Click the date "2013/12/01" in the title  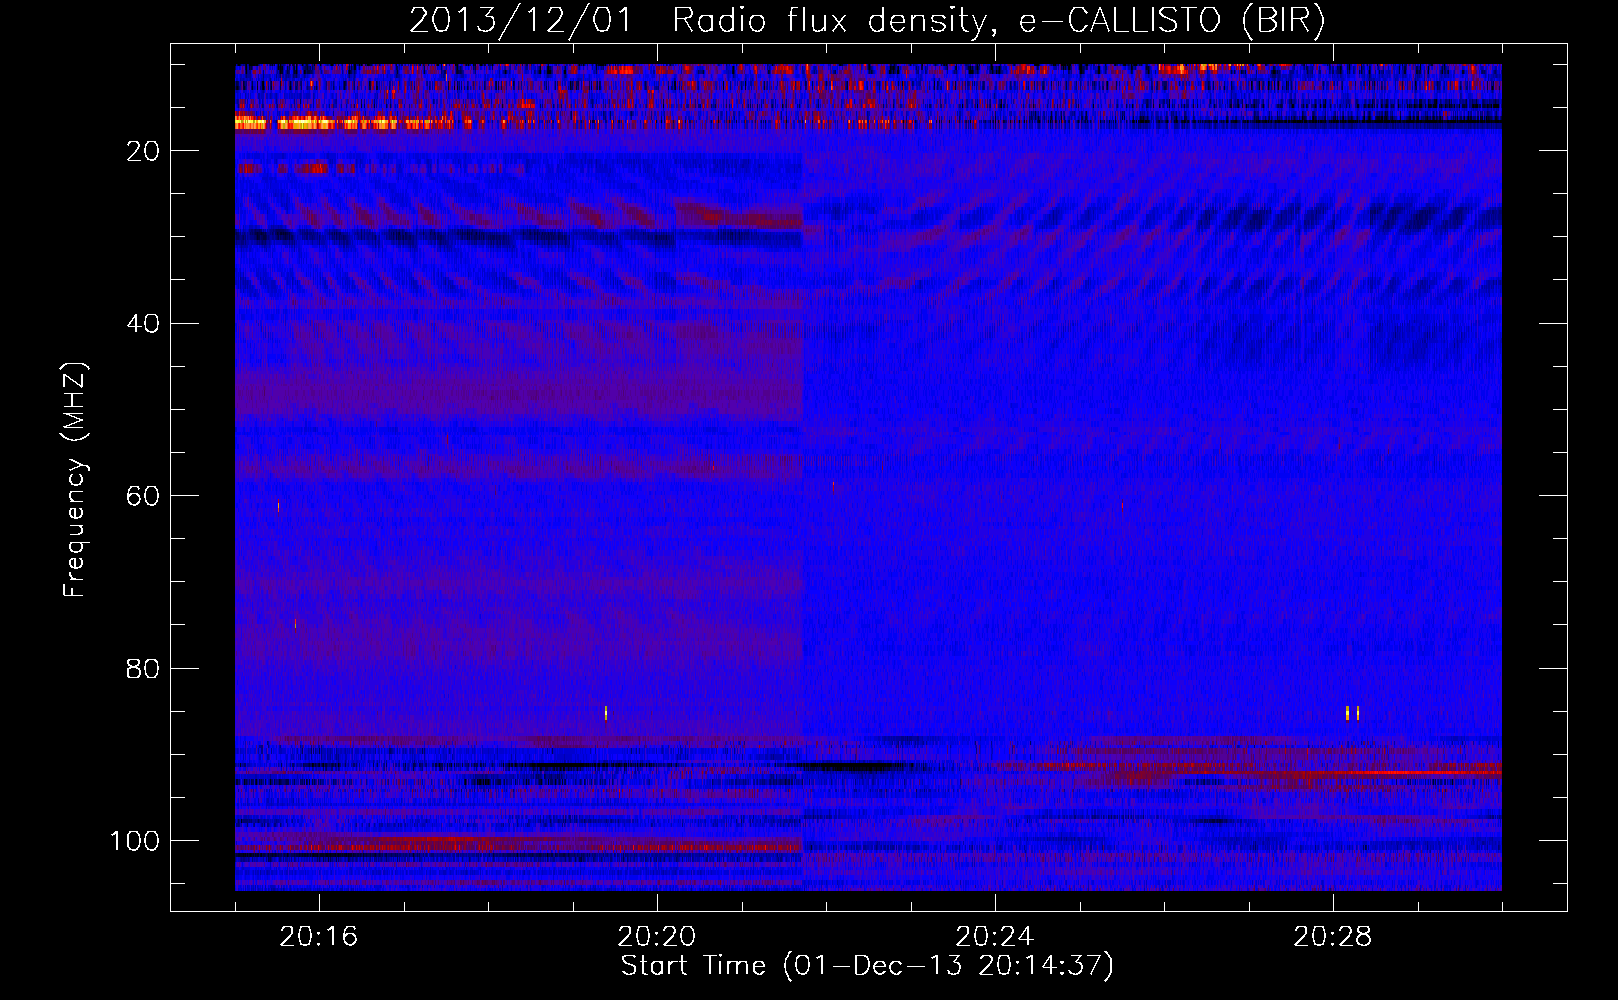(x=520, y=21)
